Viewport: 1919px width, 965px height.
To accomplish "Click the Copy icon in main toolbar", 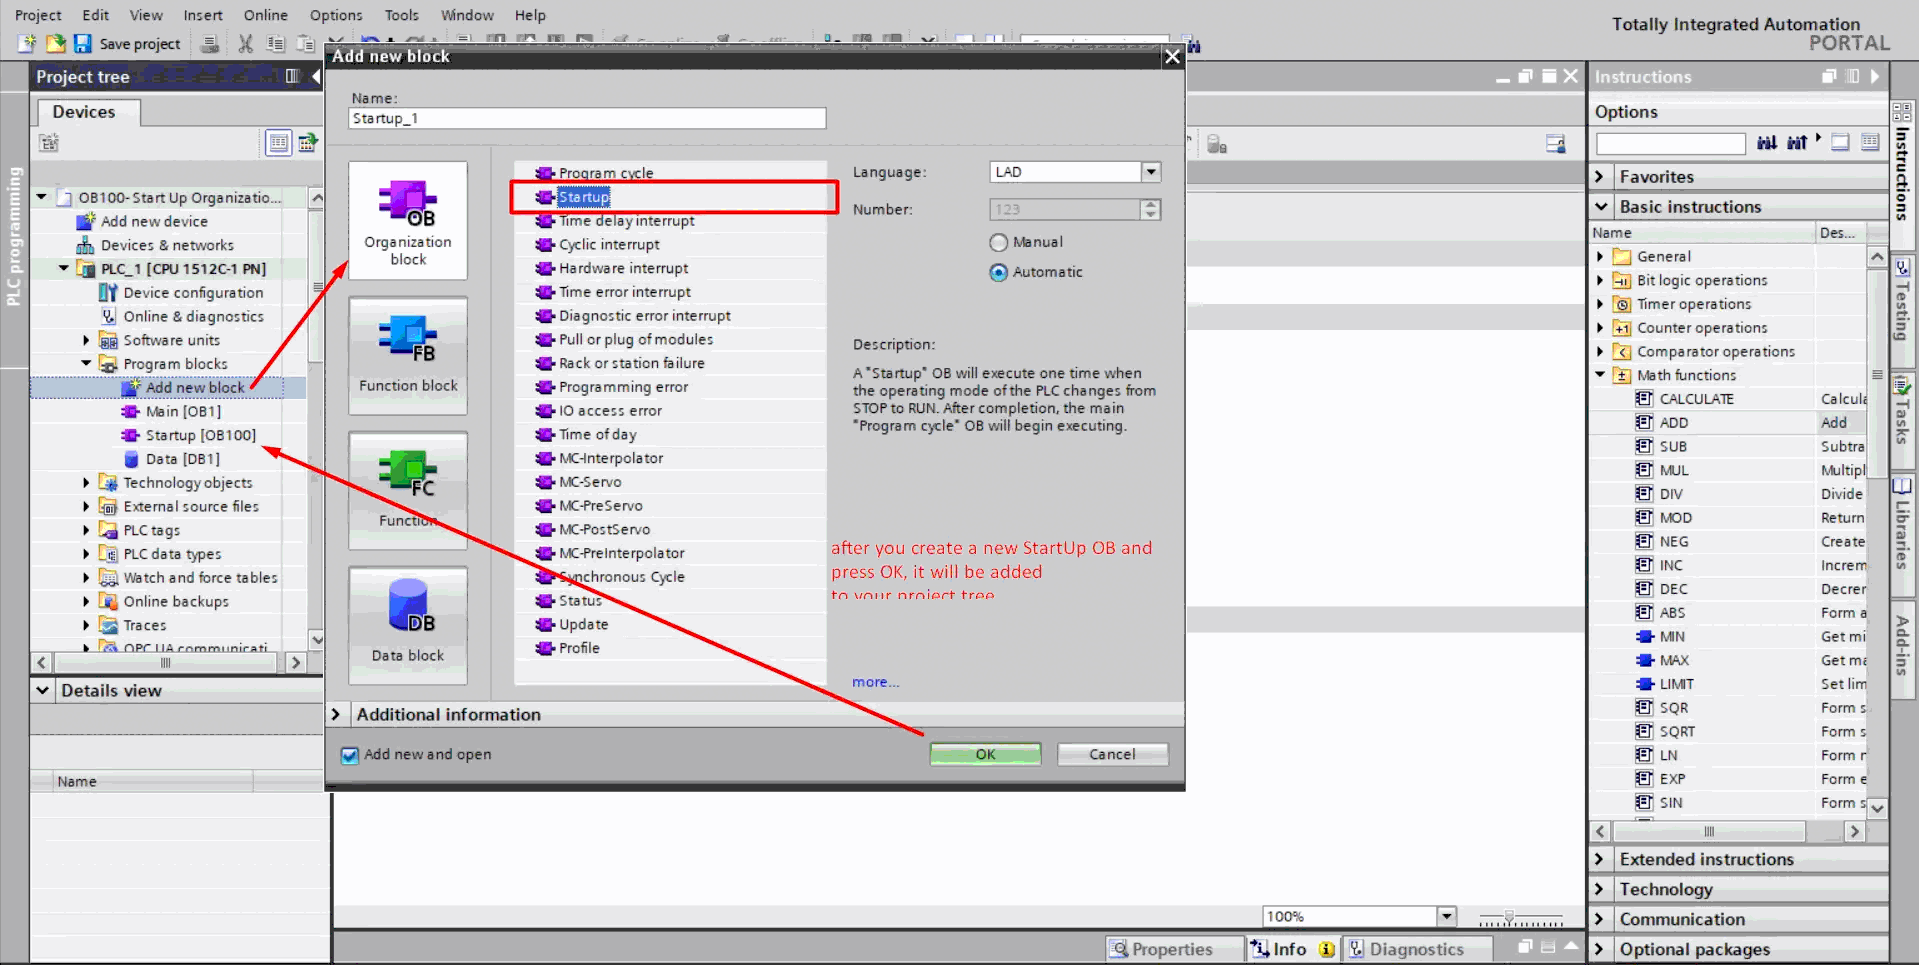I will click(x=276, y=43).
